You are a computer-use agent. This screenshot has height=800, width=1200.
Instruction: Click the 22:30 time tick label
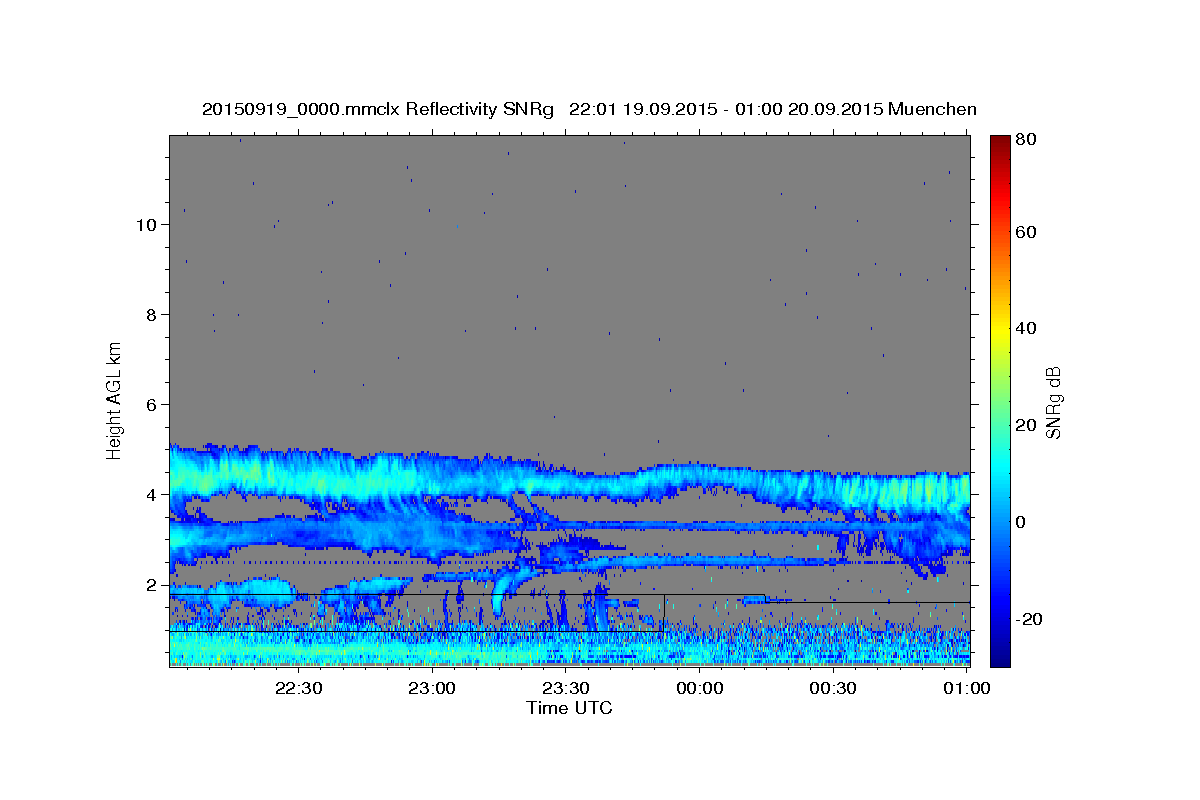tap(298, 689)
